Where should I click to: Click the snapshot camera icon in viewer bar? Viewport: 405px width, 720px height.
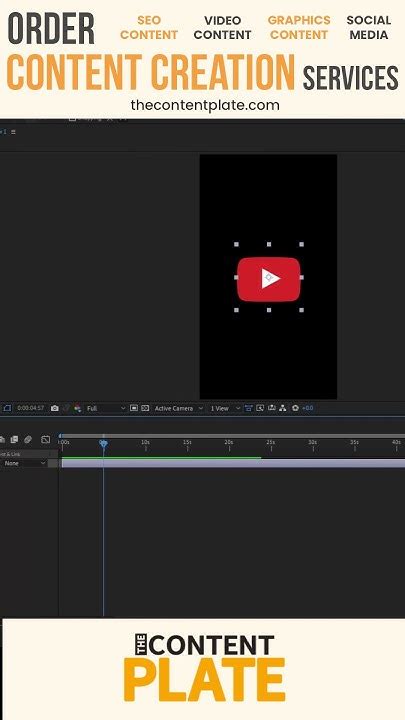[x=55, y=408]
